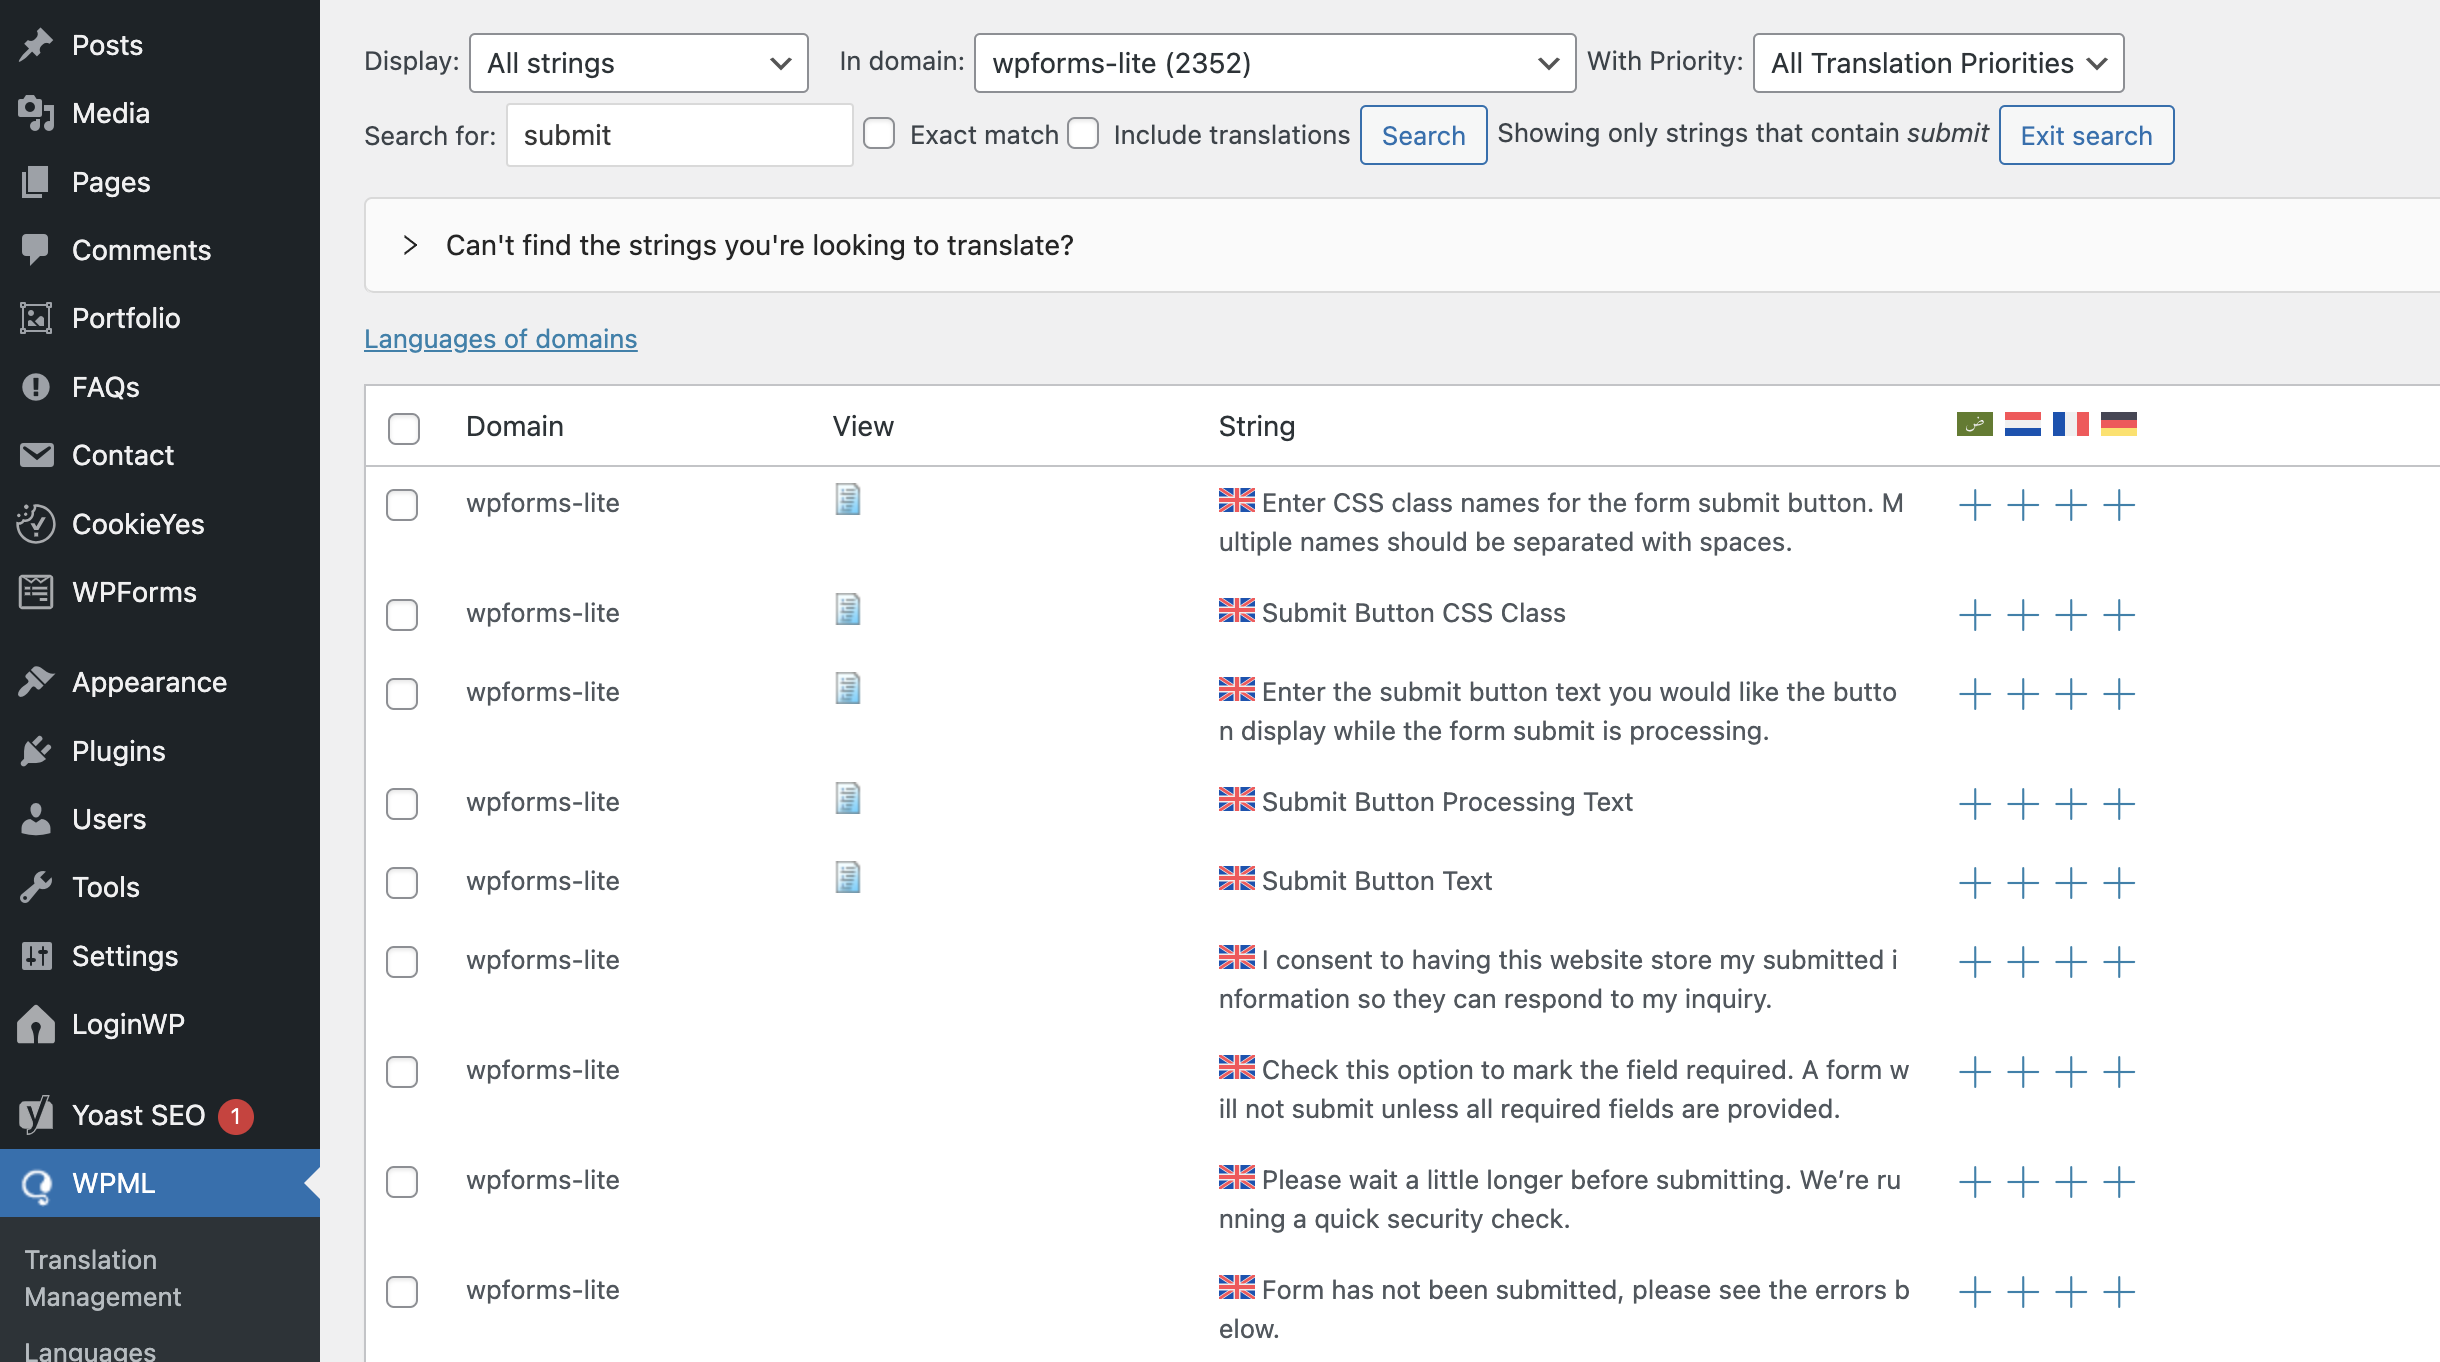
Task: Click the Media library icon
Action: point(36,113)
